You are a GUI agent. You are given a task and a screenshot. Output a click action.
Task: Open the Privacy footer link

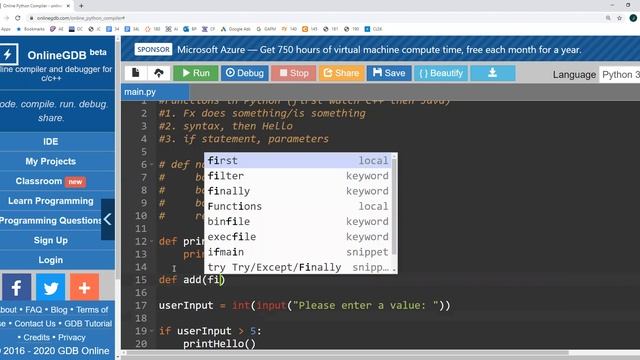(x=71, y=338)
